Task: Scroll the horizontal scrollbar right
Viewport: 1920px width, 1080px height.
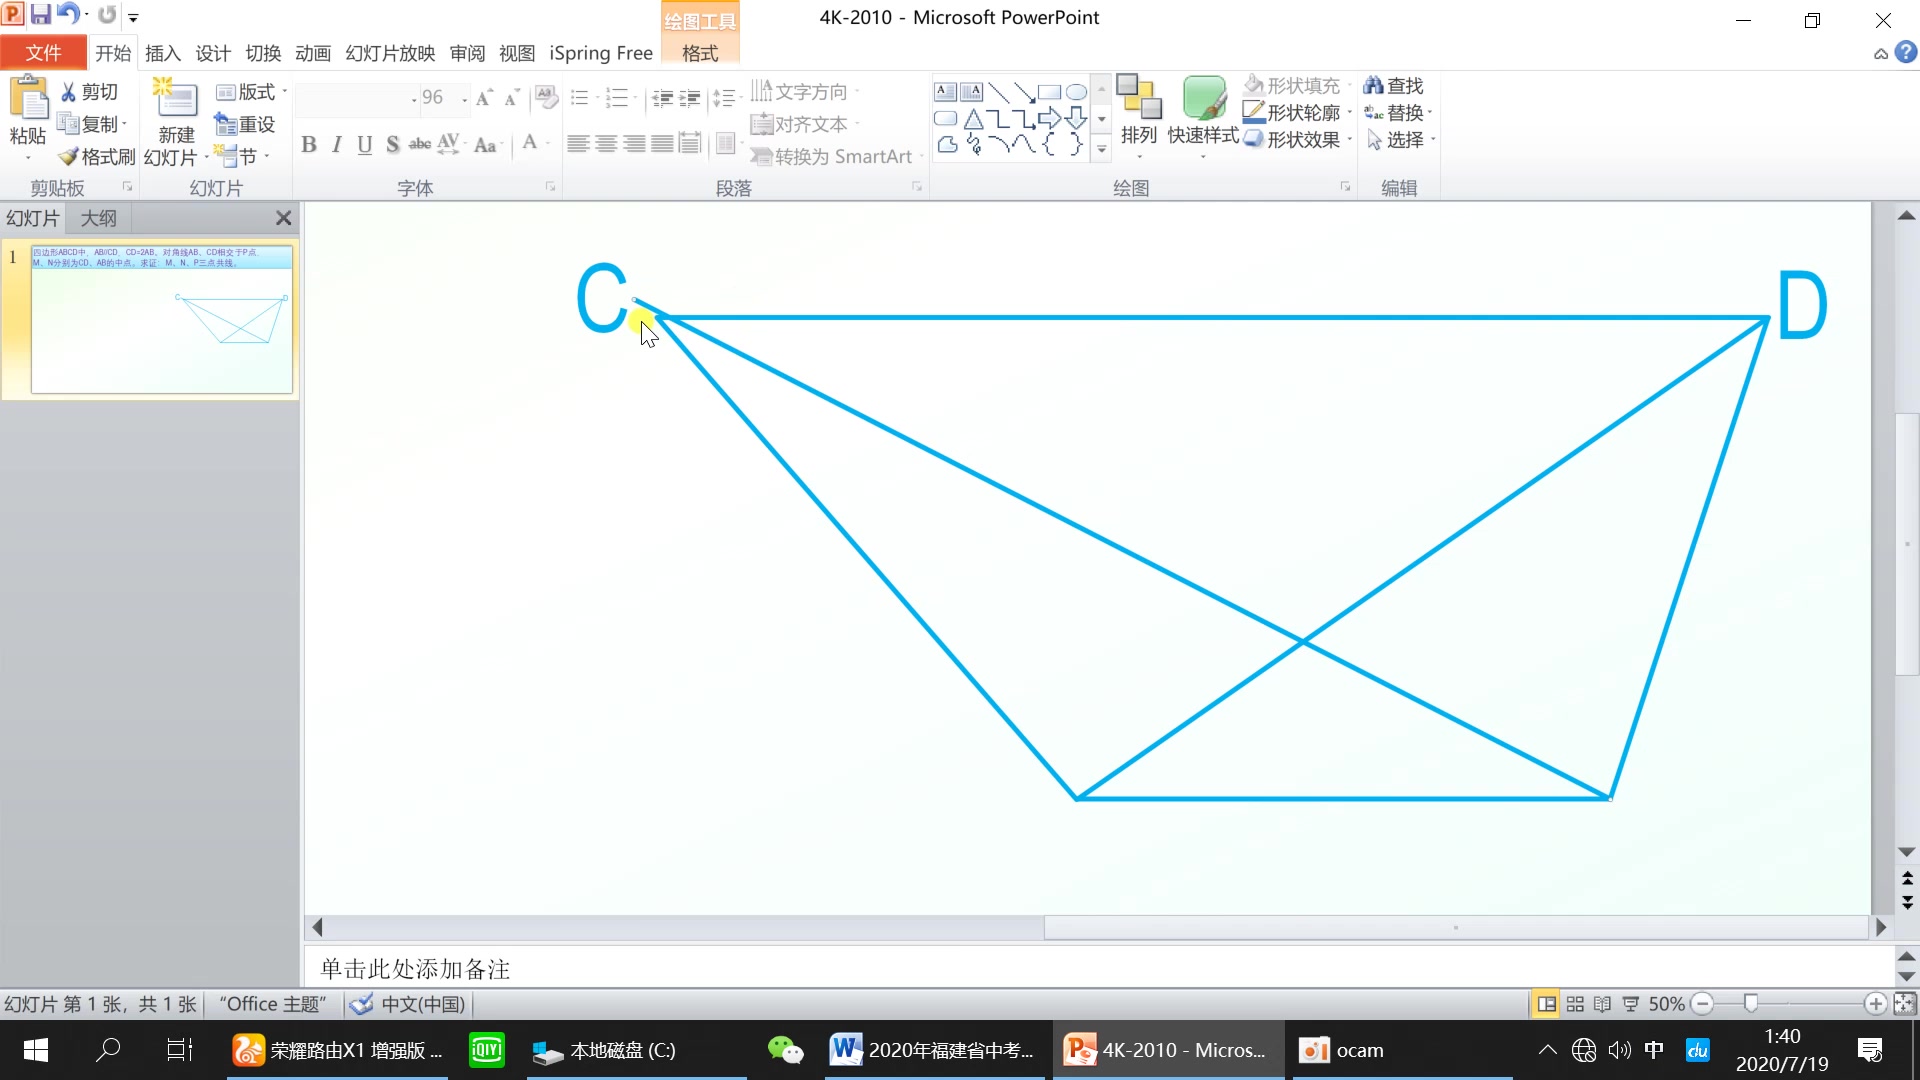Action: [x=1884, y=927]
